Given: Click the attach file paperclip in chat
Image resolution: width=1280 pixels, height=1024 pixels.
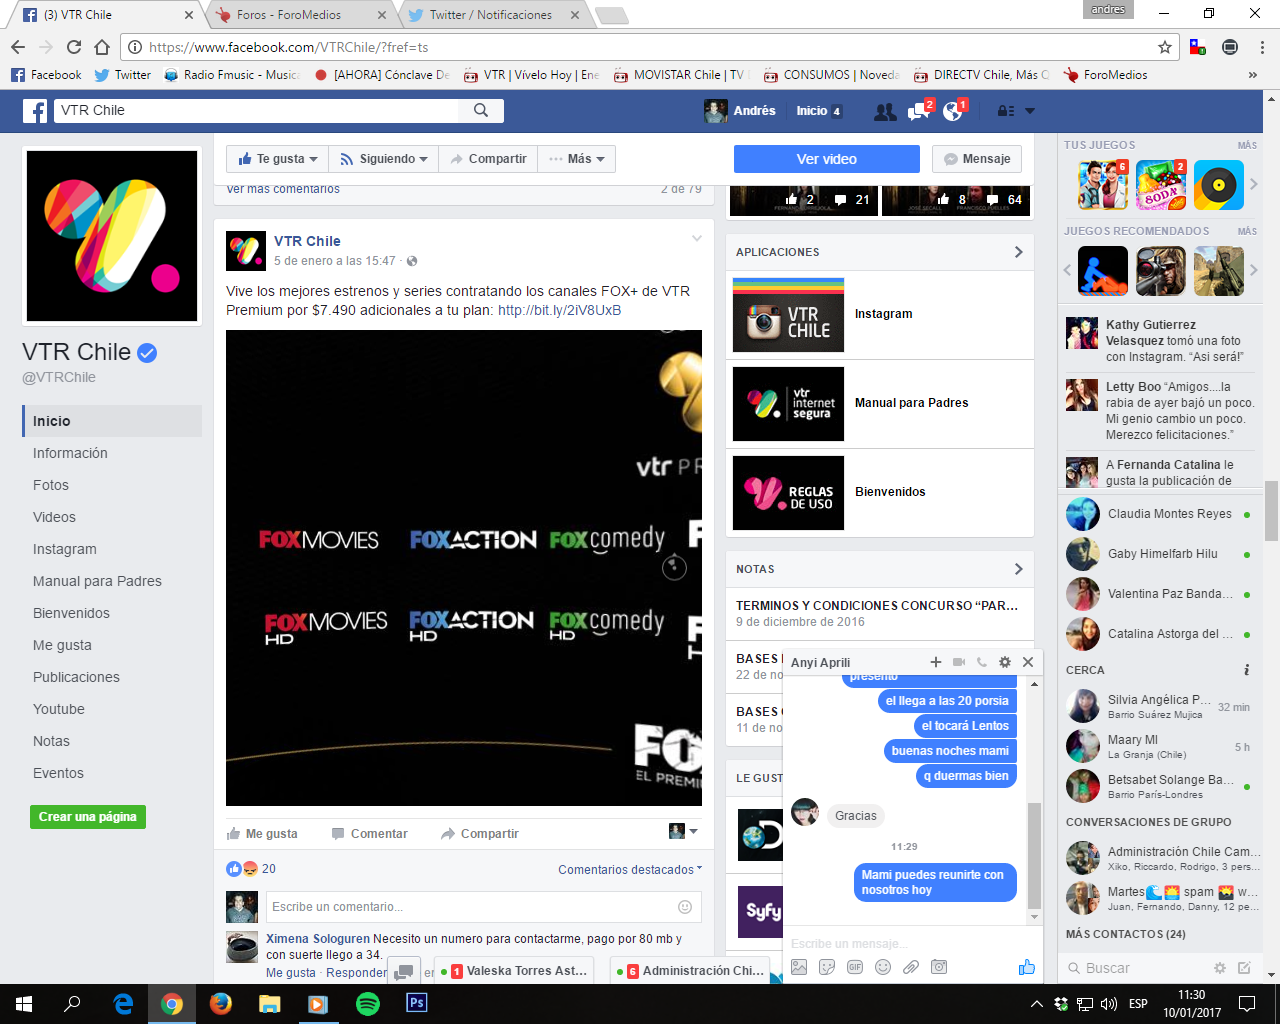Looking at the screenshot, I should click(x=910, y=967).
